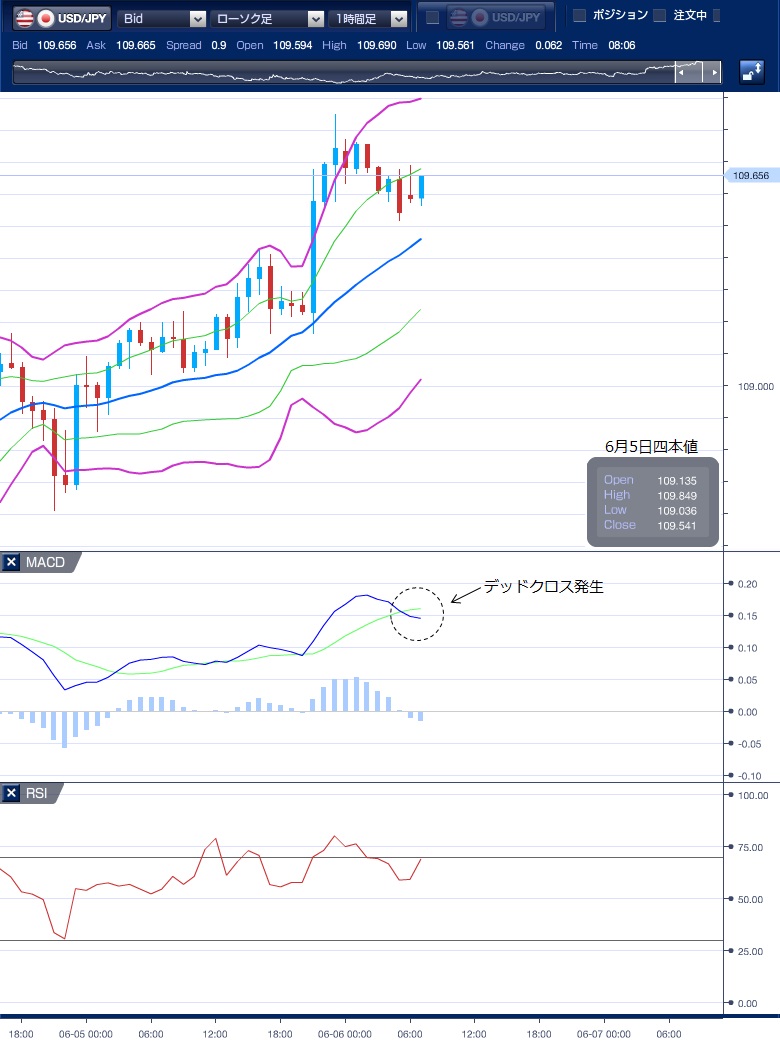Toggle the comparison pair checkbox
Screen dimensions: 780x1048
coord(432,18)
